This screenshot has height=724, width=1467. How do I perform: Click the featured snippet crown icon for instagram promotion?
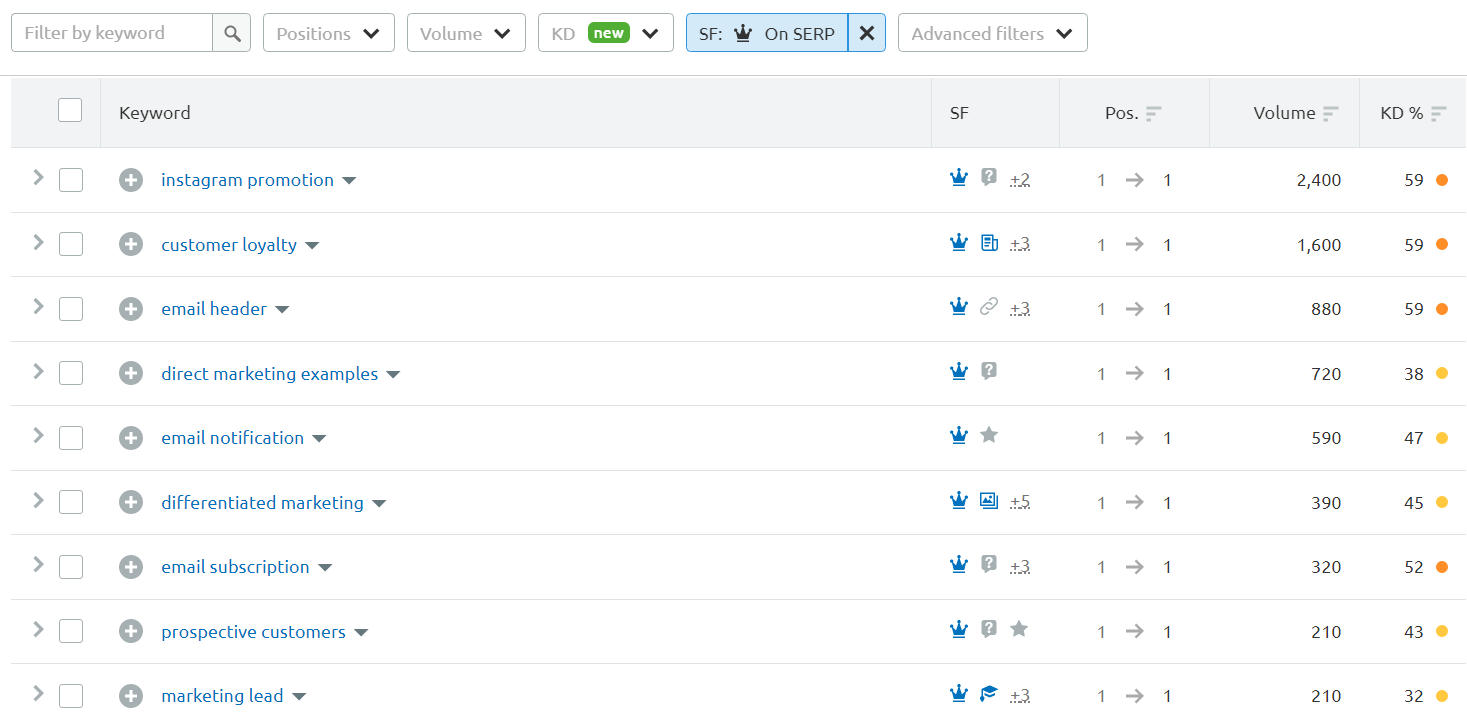959,178
